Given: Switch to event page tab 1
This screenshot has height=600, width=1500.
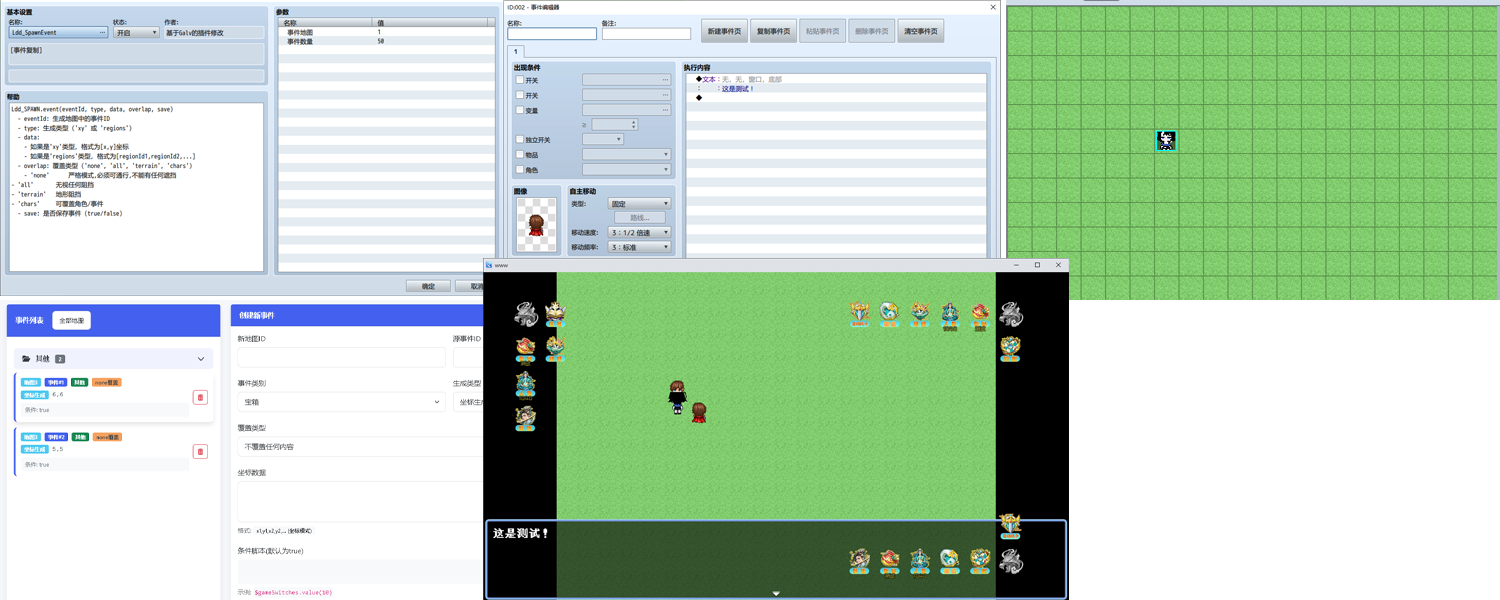Looking at the screenshot, I should 516,52.
